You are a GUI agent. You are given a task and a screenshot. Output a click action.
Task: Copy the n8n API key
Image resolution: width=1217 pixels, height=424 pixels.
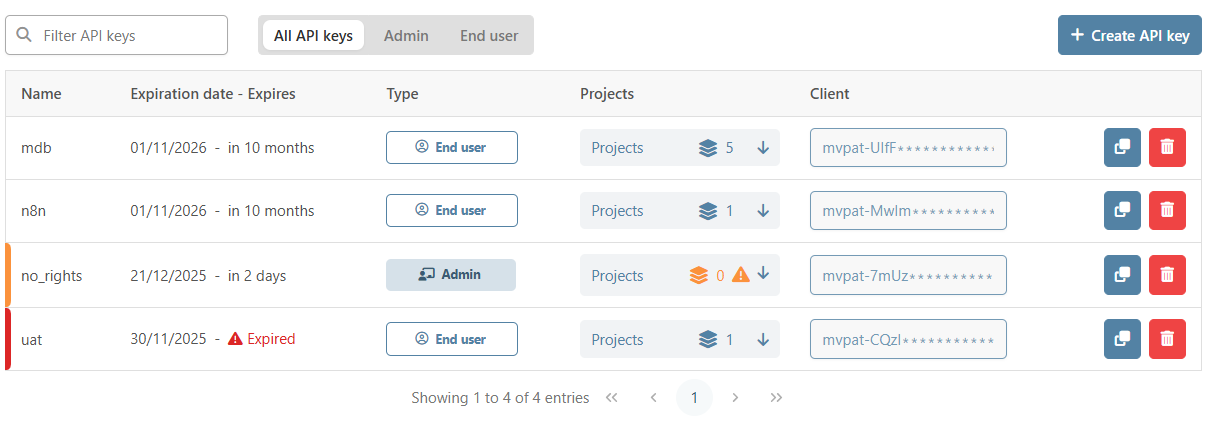(x=1122, y=211)
